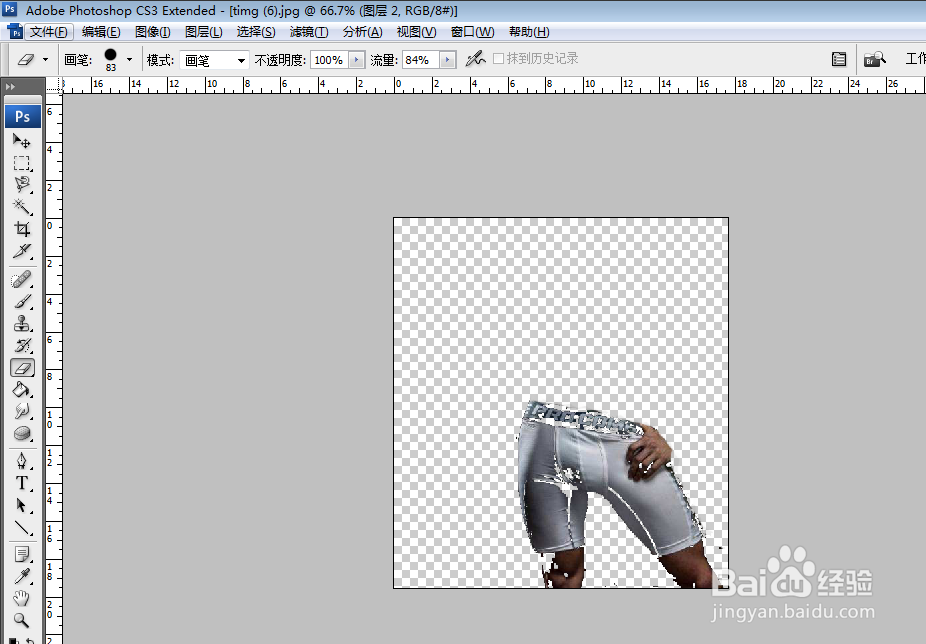
Task: Click the ruler origin corner box
Action: click(x=54, y=86)
